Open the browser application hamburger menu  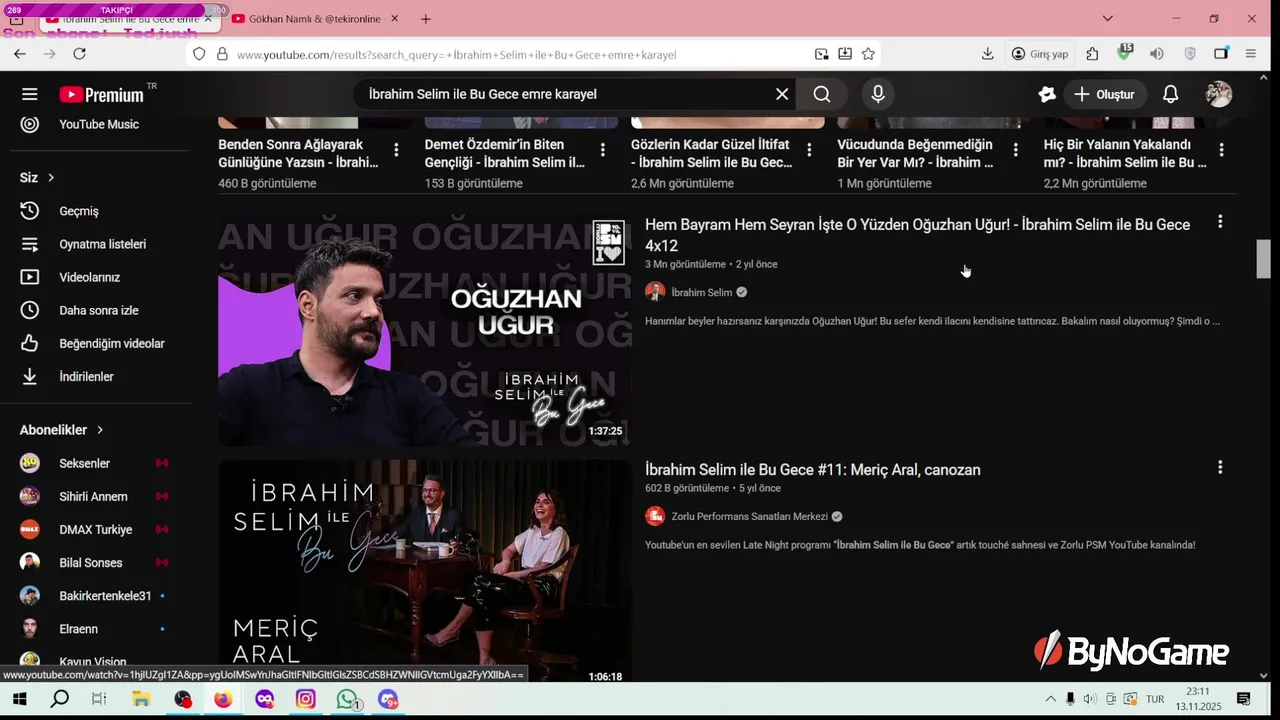pos(1251,54)
